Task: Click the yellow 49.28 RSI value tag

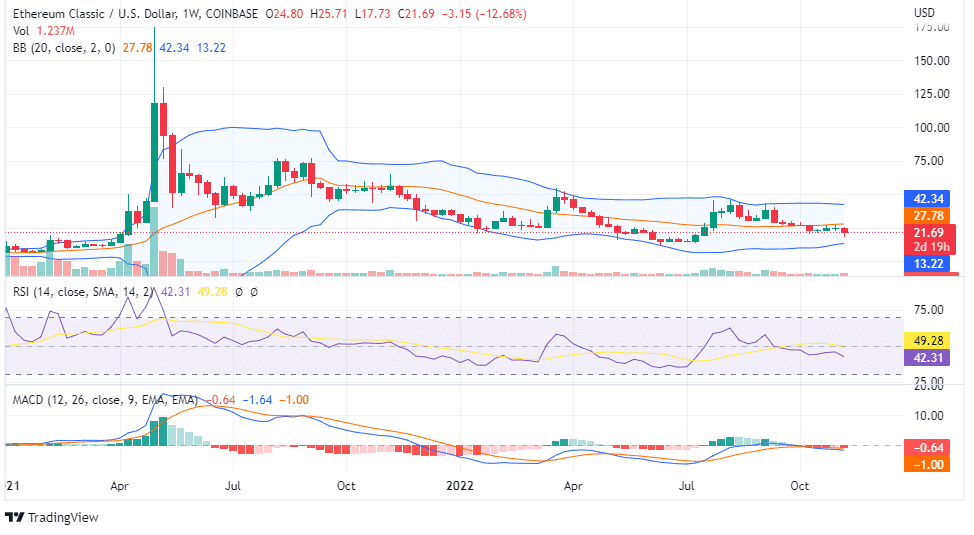Action: (928, 341)
